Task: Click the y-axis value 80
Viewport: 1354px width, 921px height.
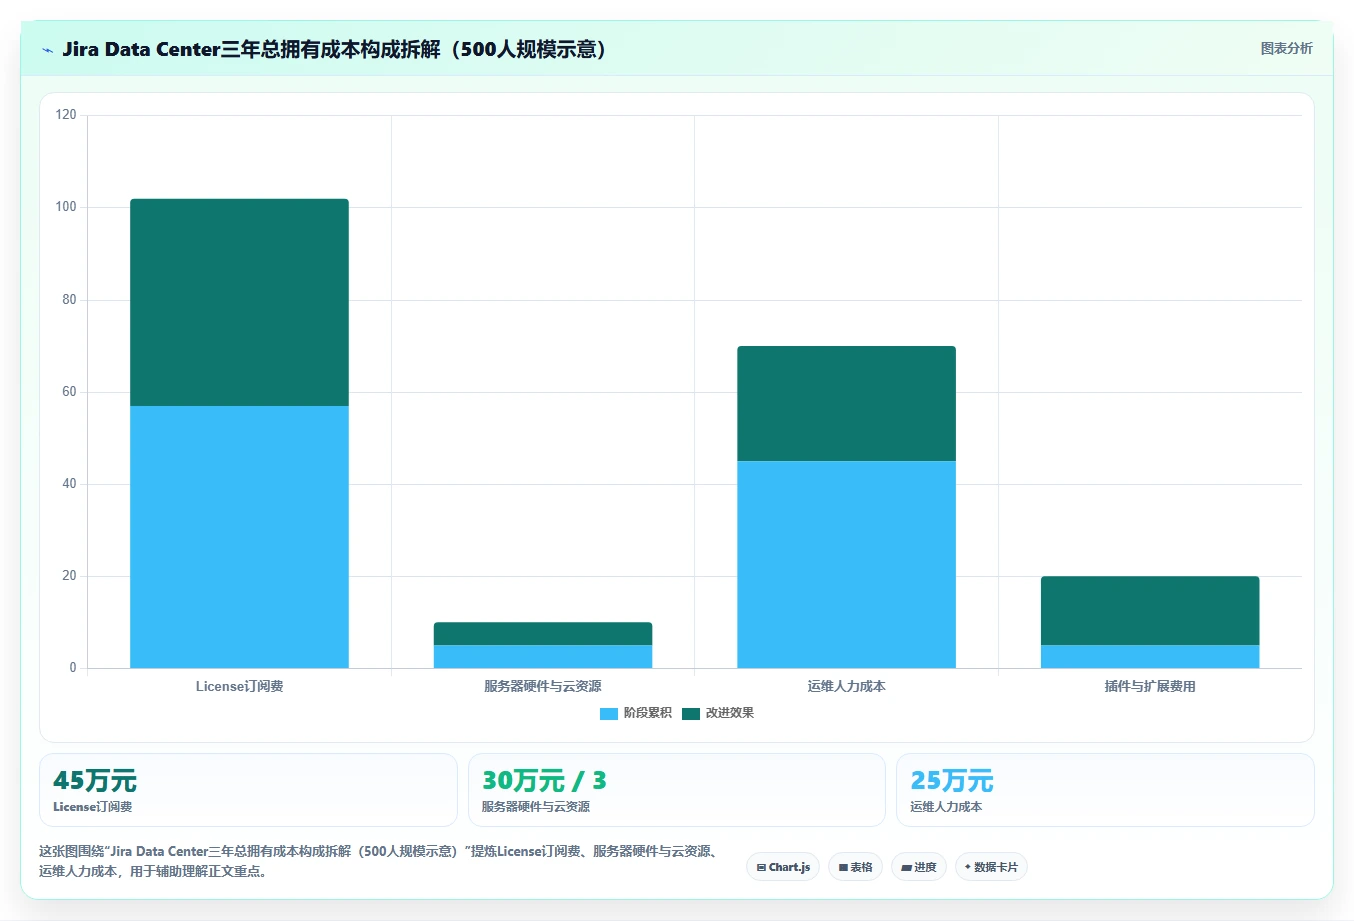Action: coord(69,299)
